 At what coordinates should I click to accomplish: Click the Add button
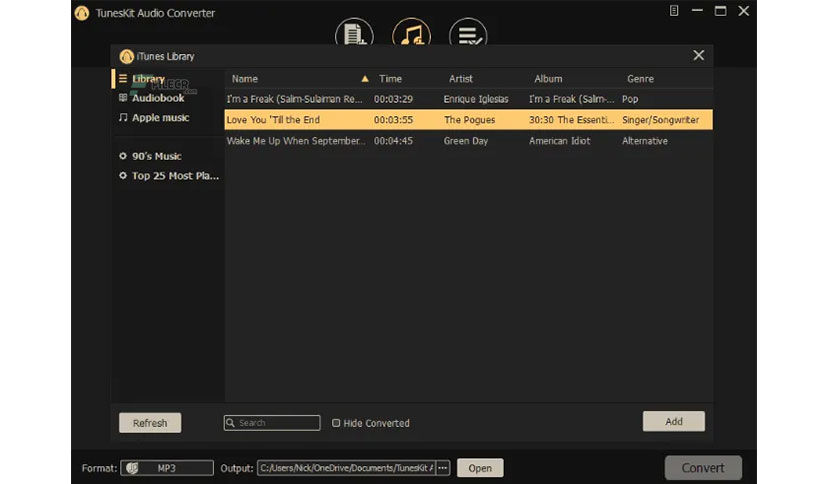[673, 421]
